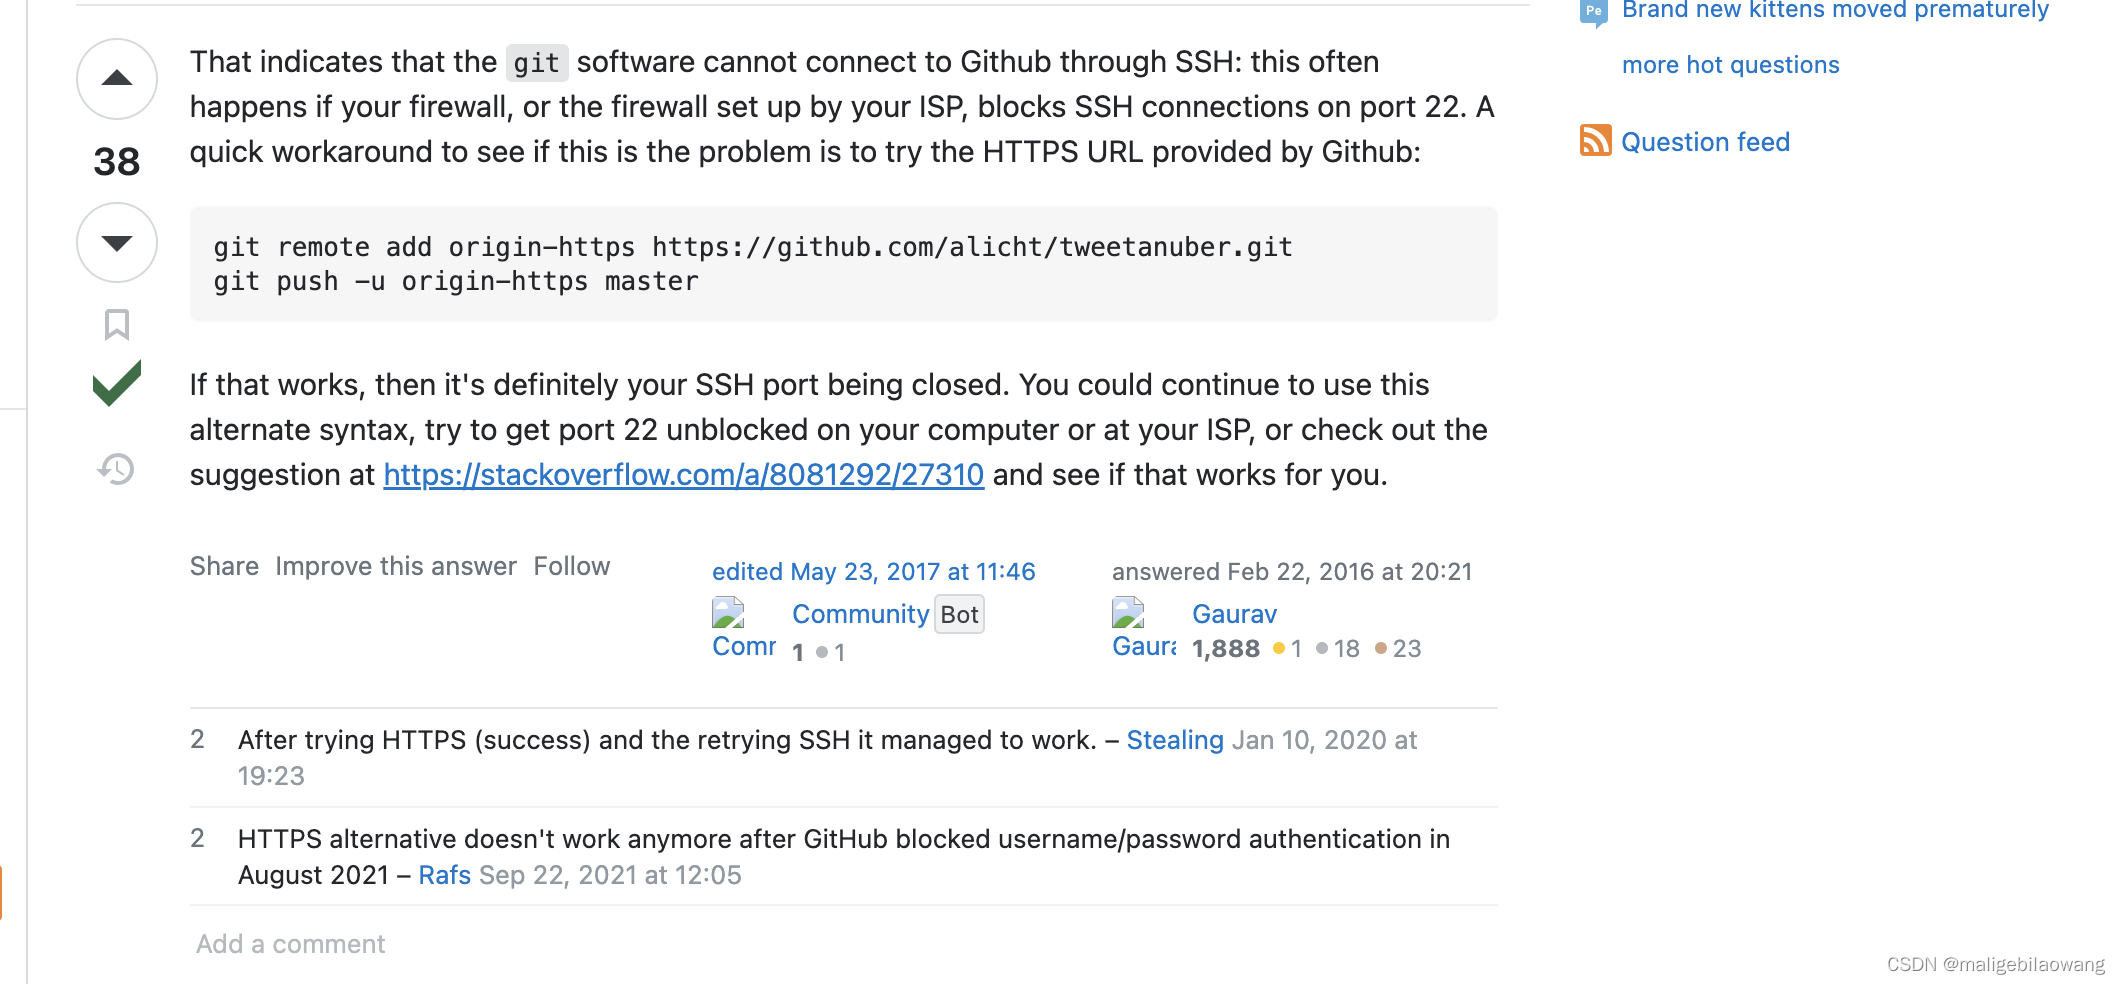This screenshot has height=984, width=2120.
Task: Open Rafs' profile link
Action: (x=445, y=874)
